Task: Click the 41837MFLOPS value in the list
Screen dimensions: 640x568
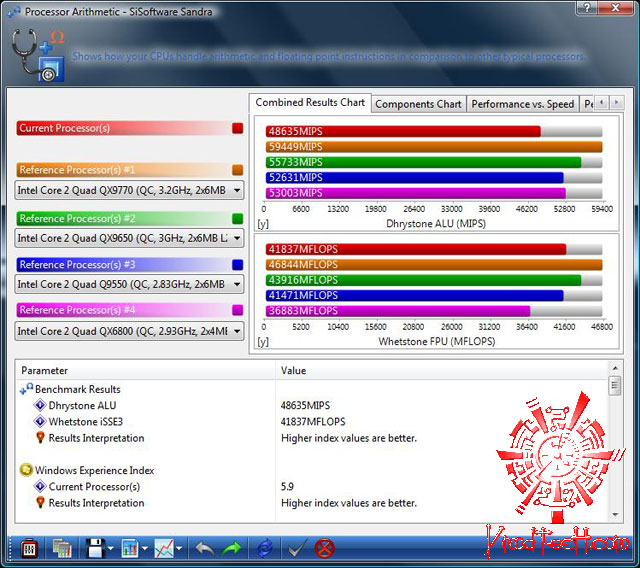Action: [x=313, y=422]
